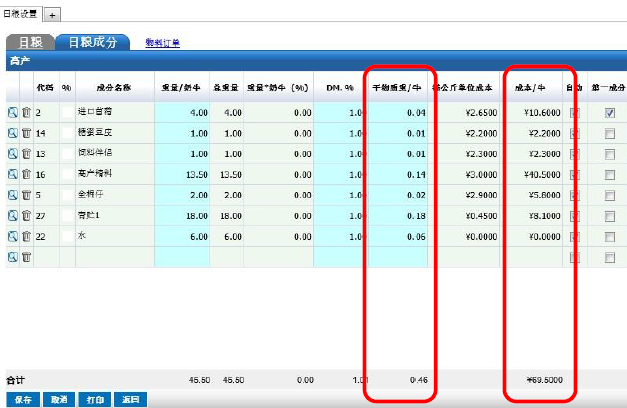Tick the 第一成分 checkbox in the 水 row

tap(609, 236)
